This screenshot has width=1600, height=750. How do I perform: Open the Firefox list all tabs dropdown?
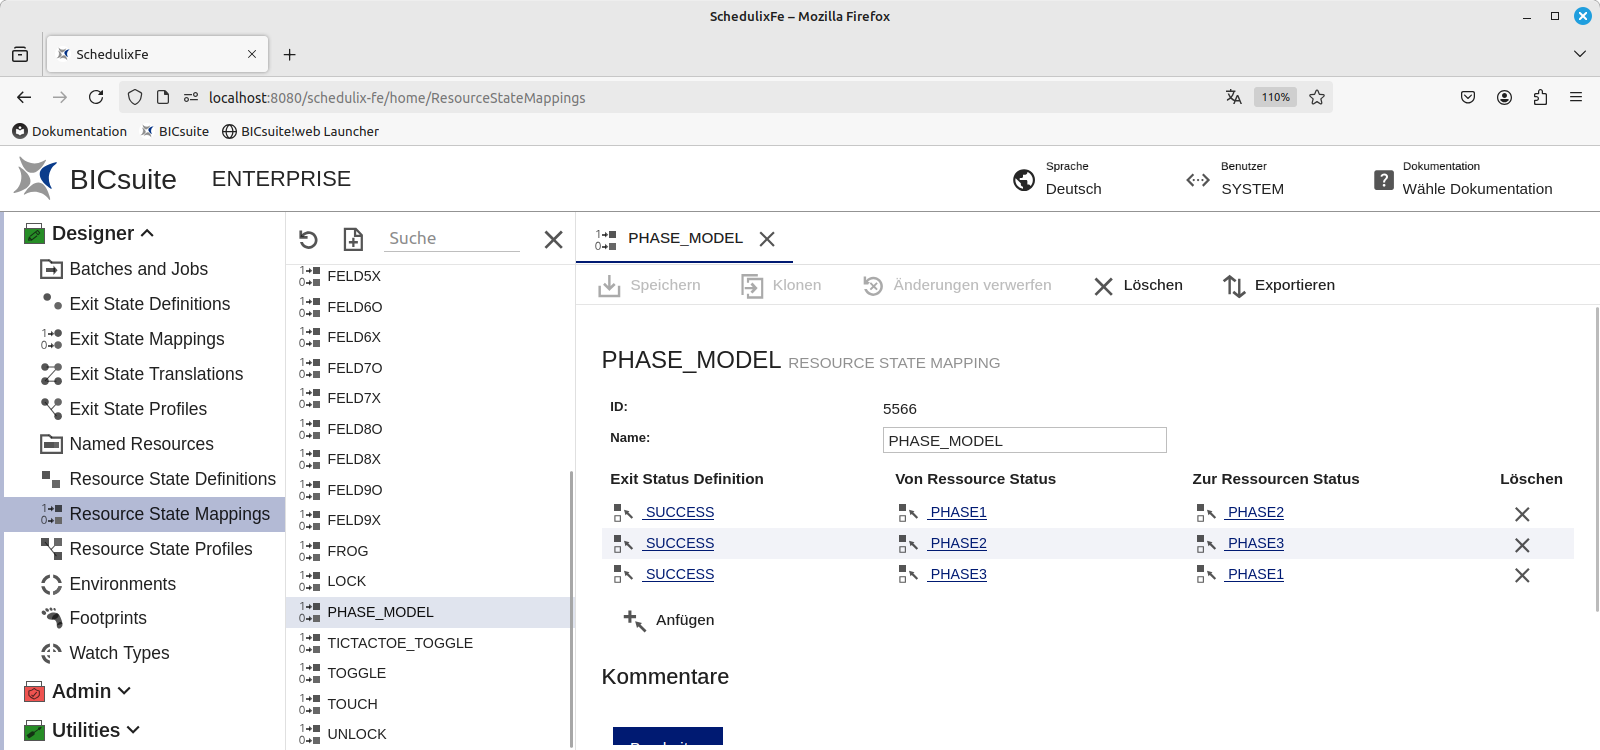click(x=1580, y=54)
